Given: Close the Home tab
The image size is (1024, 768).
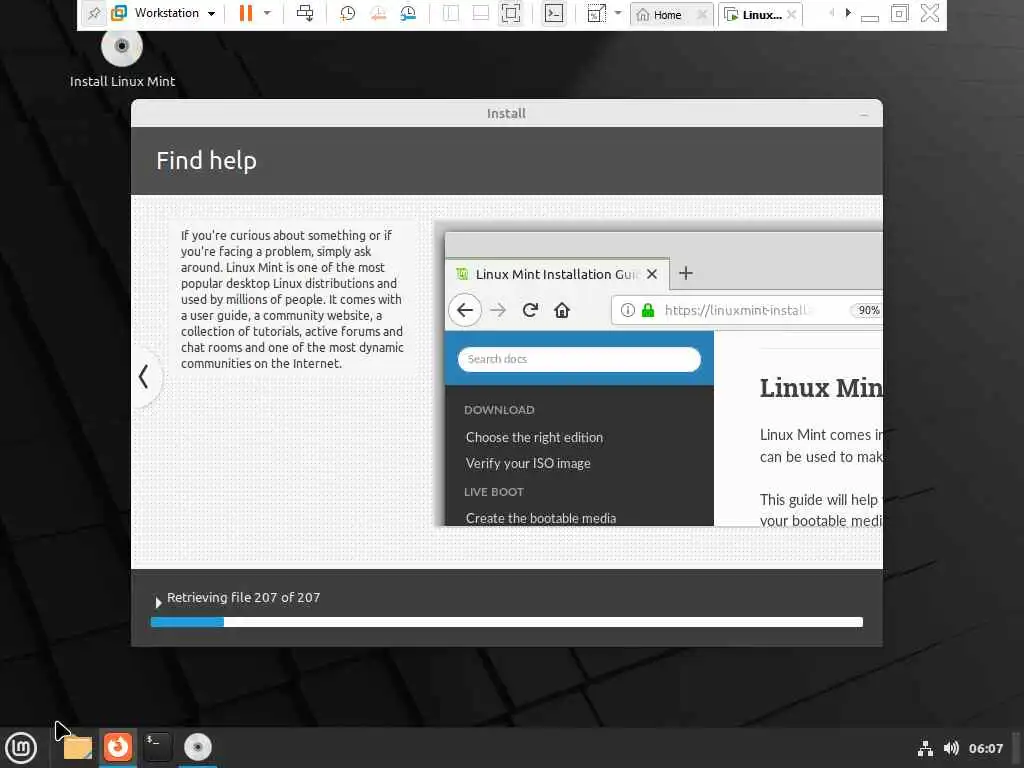Looking at the screenshot, I should 702,14.
